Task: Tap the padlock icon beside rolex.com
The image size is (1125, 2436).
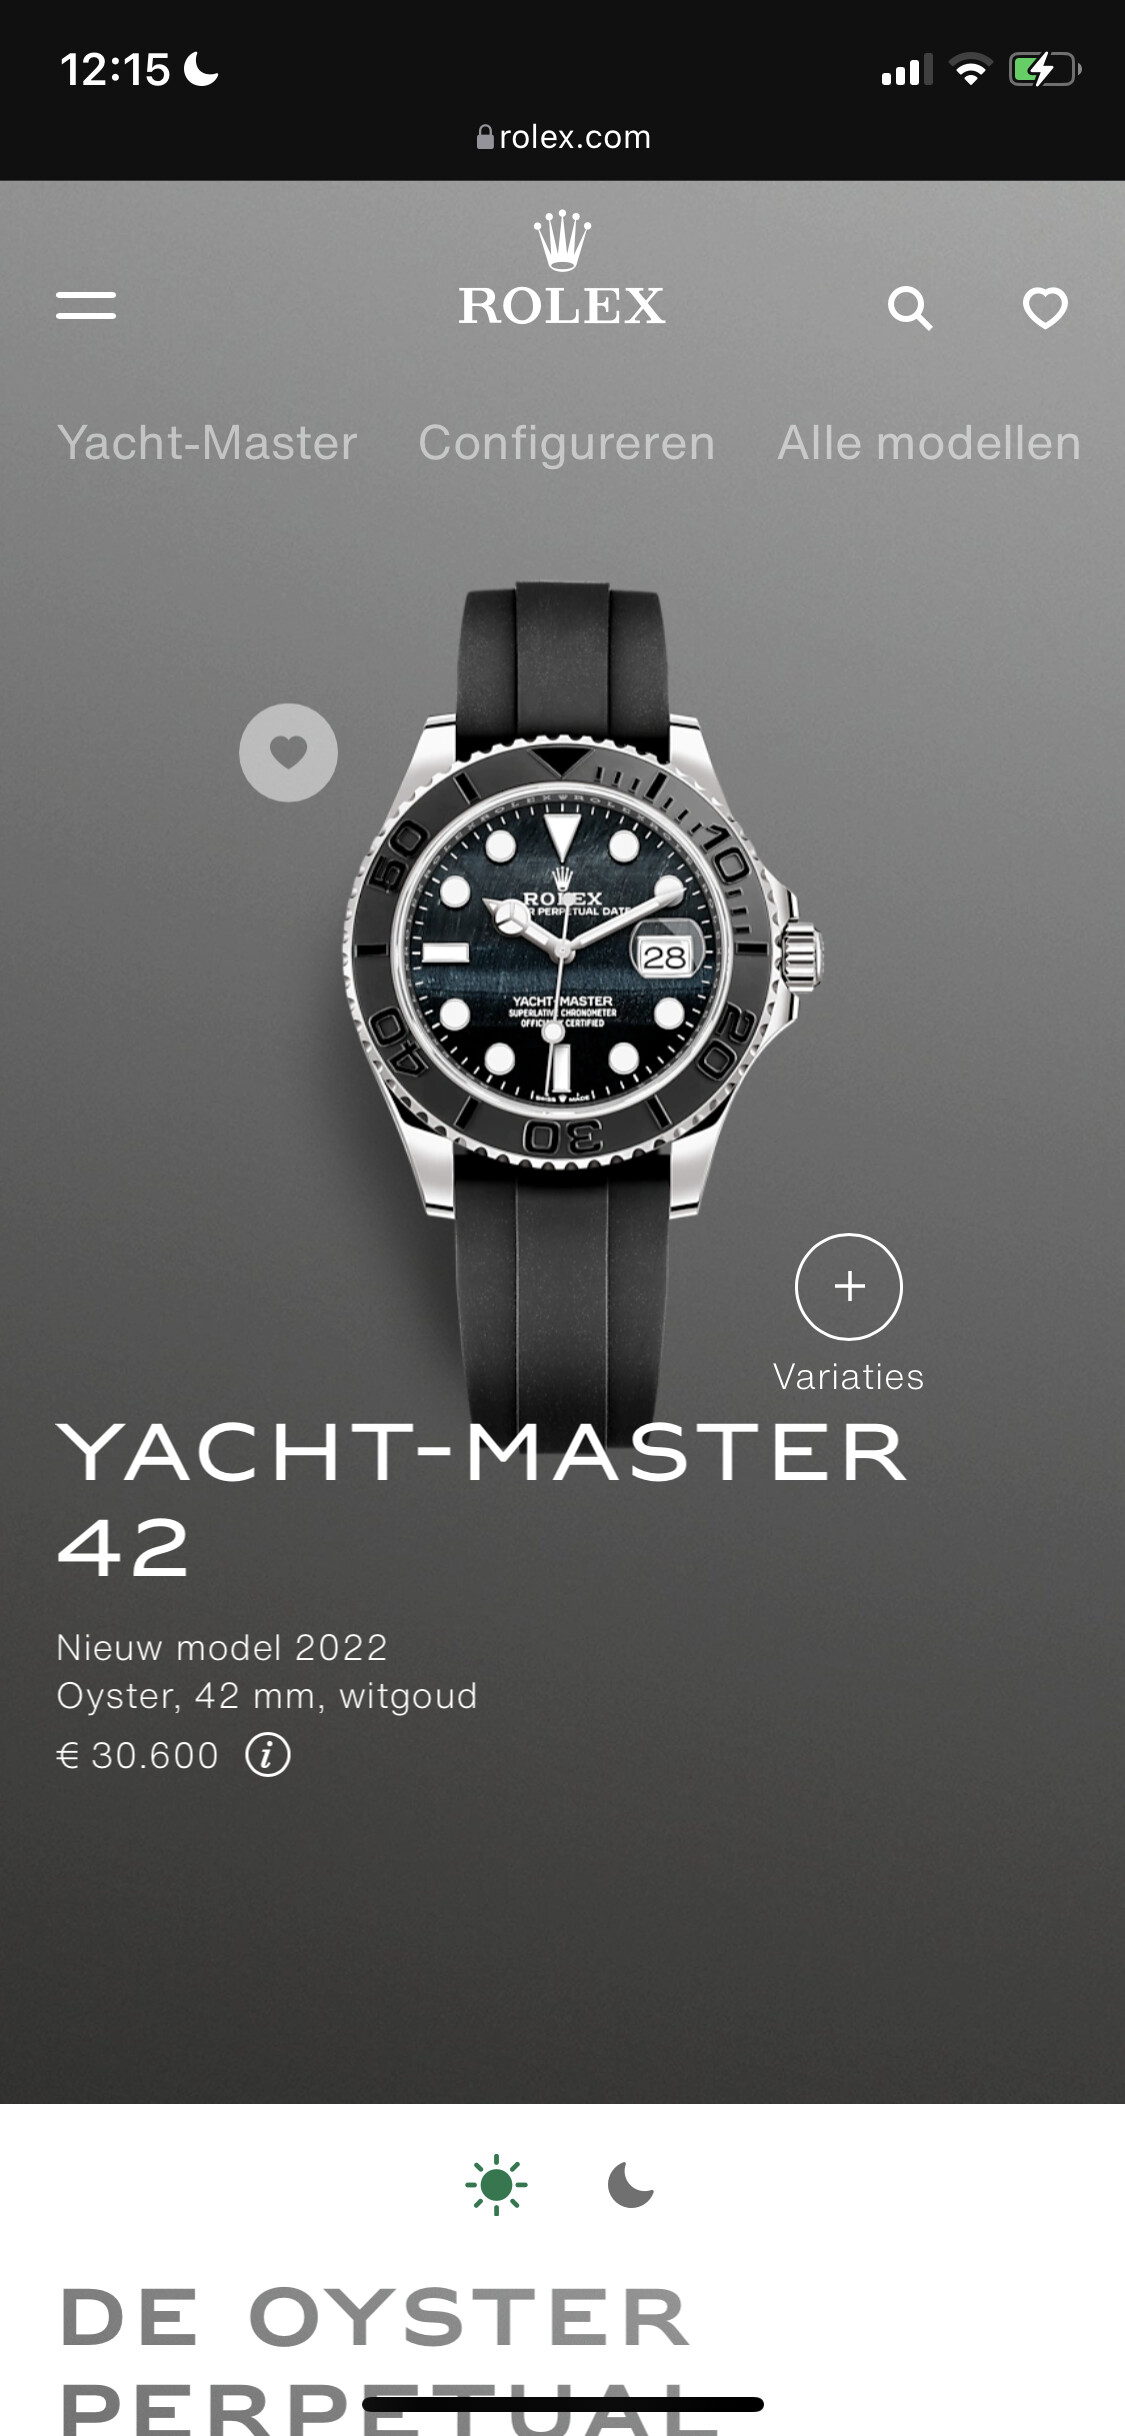Action: [x=485, y=137]
